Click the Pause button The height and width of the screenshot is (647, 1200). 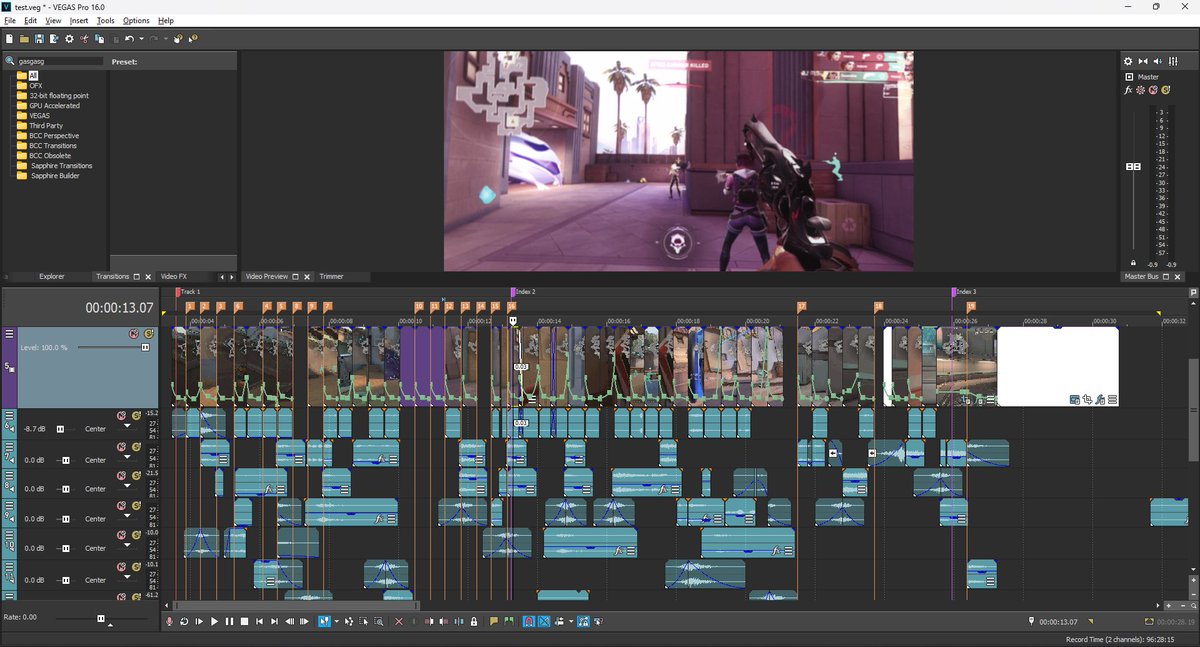(x=229, y=622)
